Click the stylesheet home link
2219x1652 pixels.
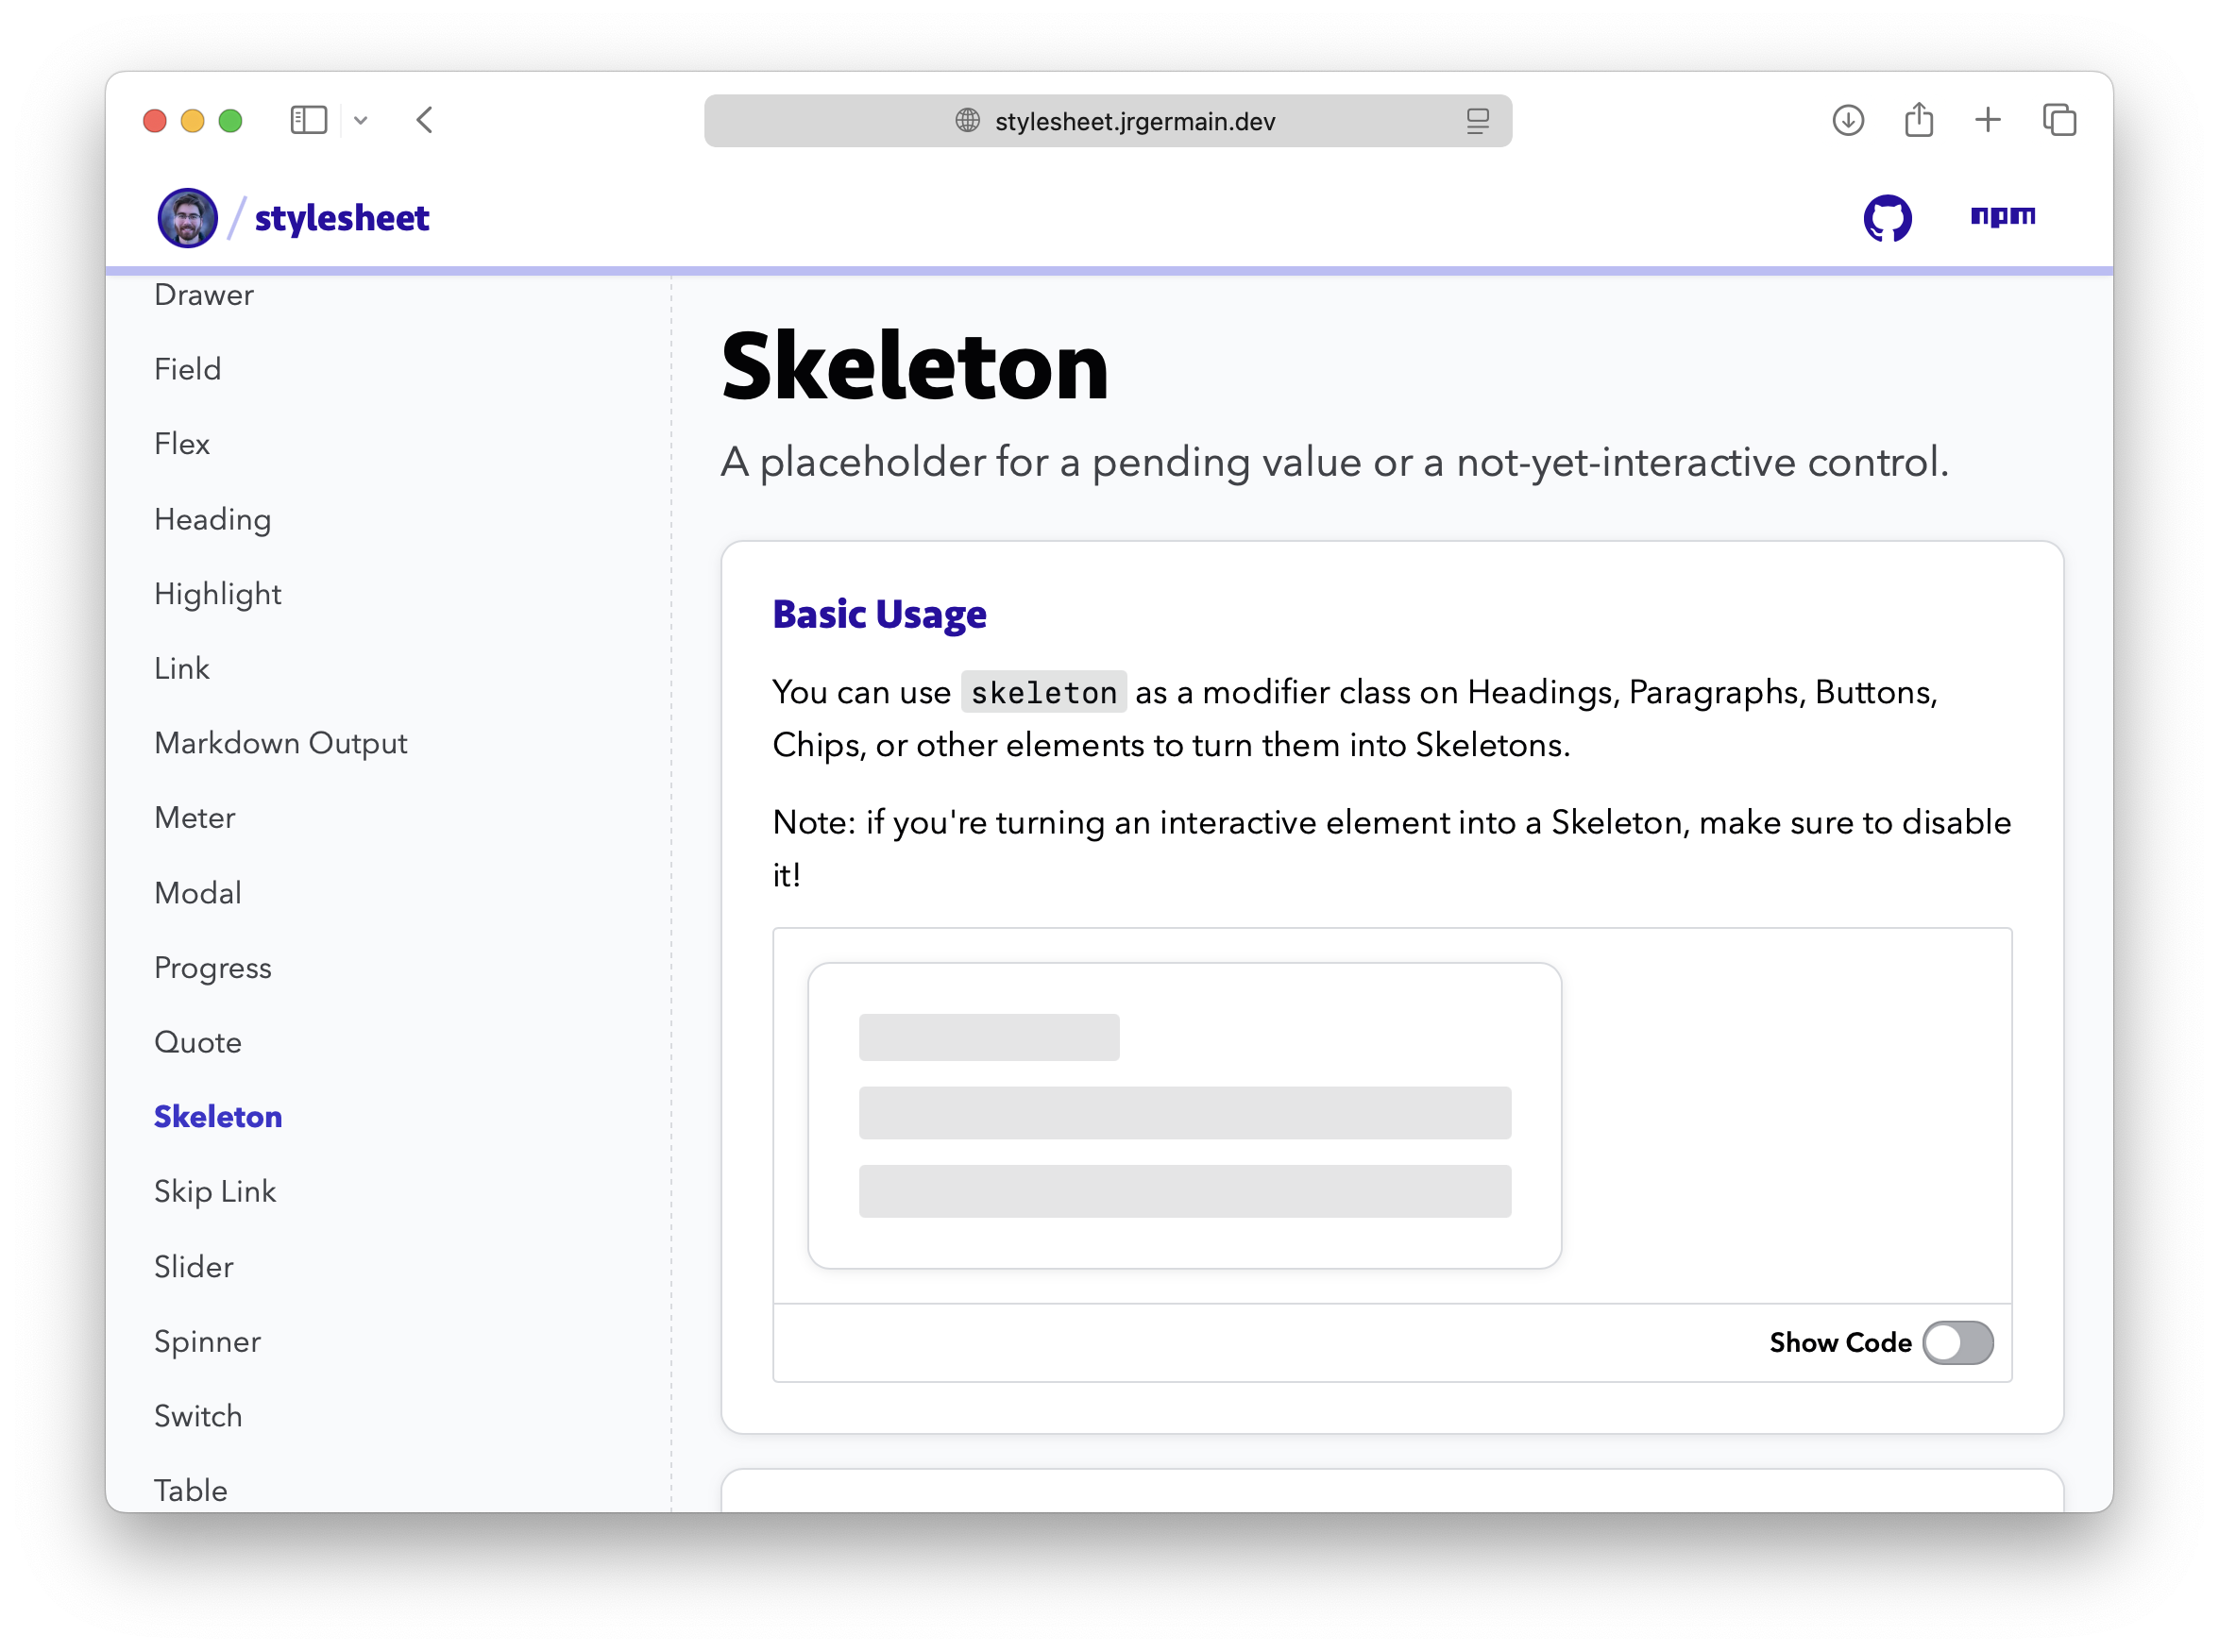[341, 218]
